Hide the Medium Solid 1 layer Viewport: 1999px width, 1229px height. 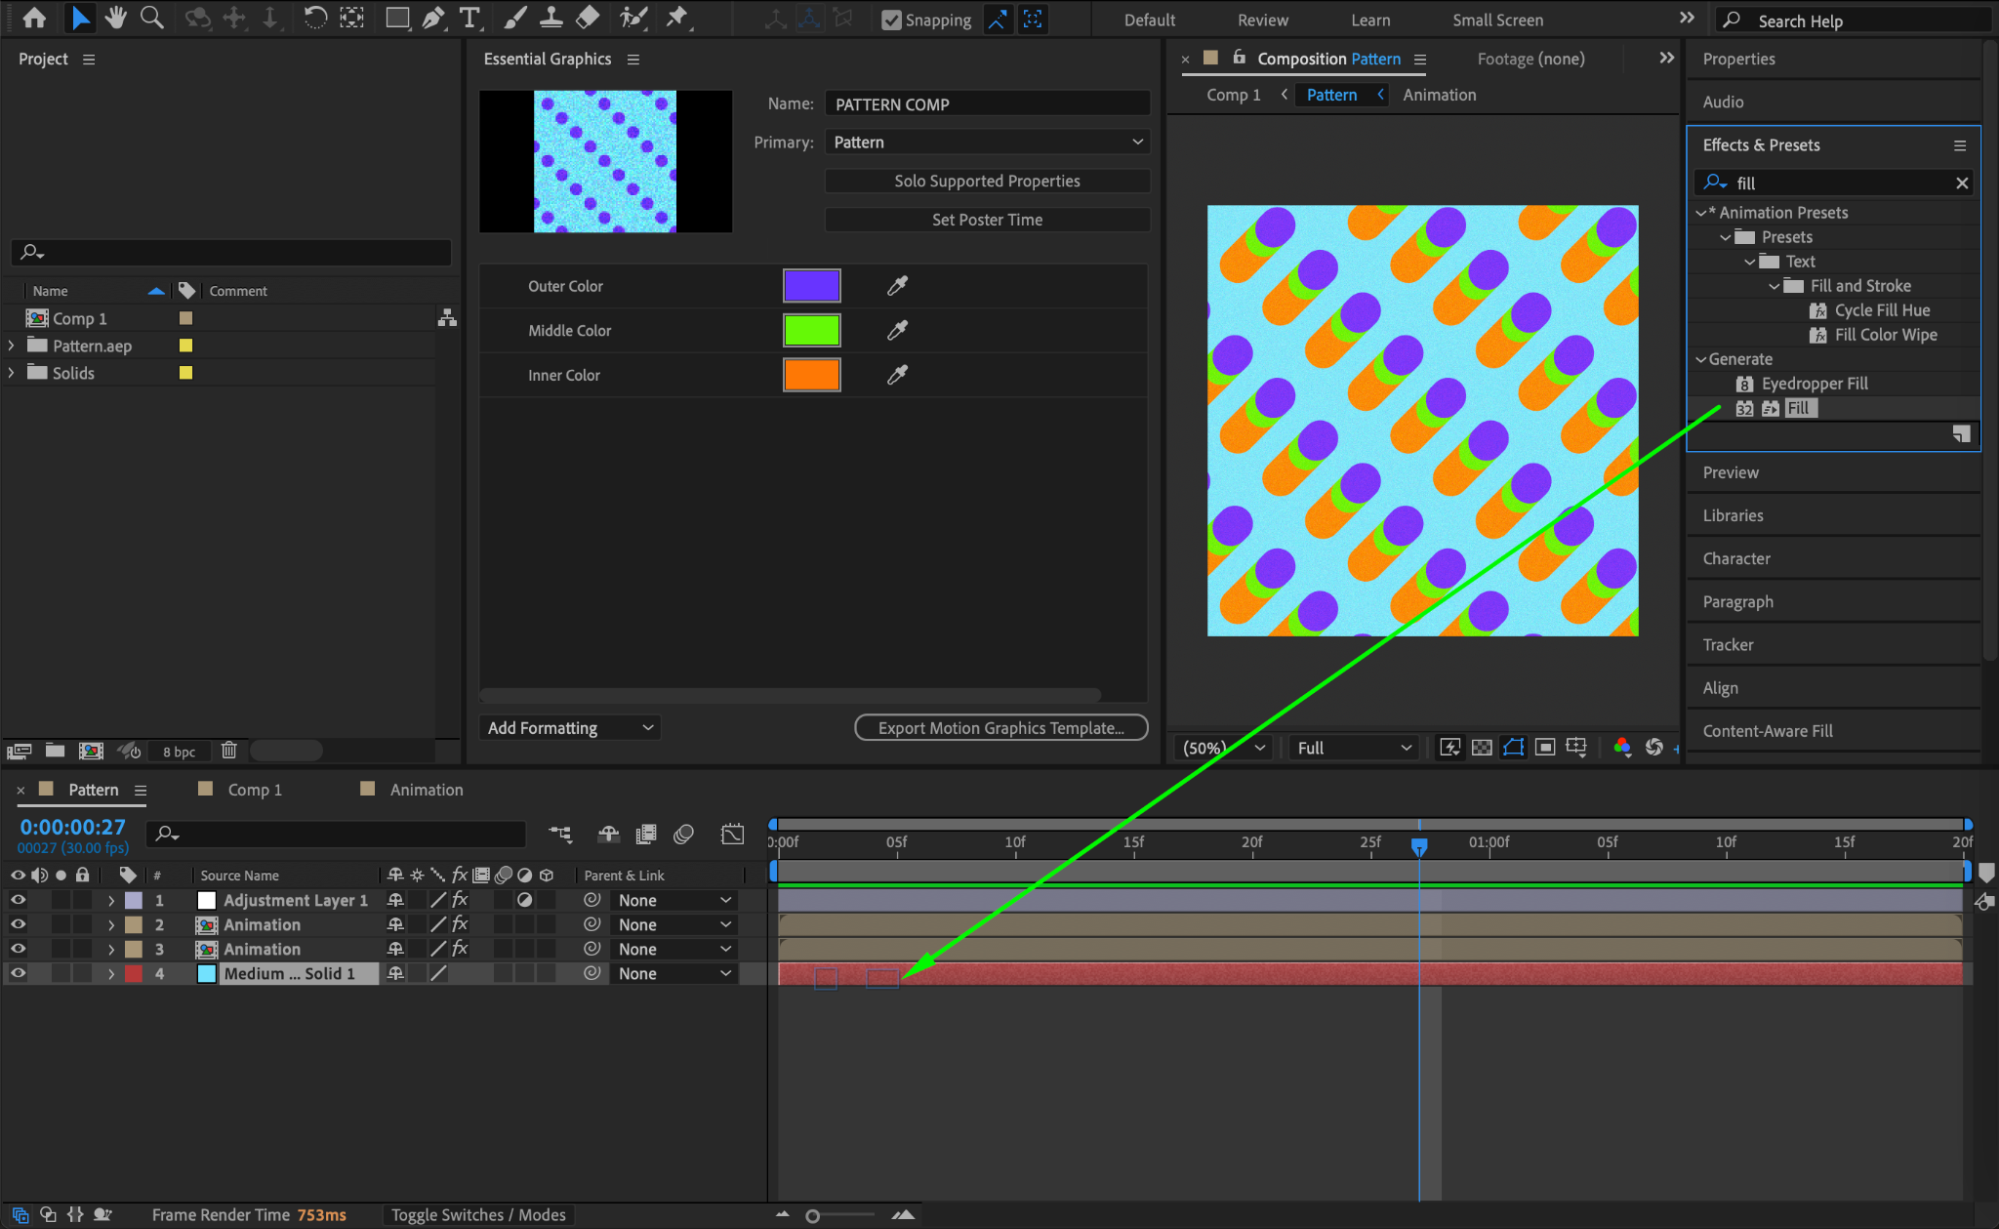tap(18, 973)
